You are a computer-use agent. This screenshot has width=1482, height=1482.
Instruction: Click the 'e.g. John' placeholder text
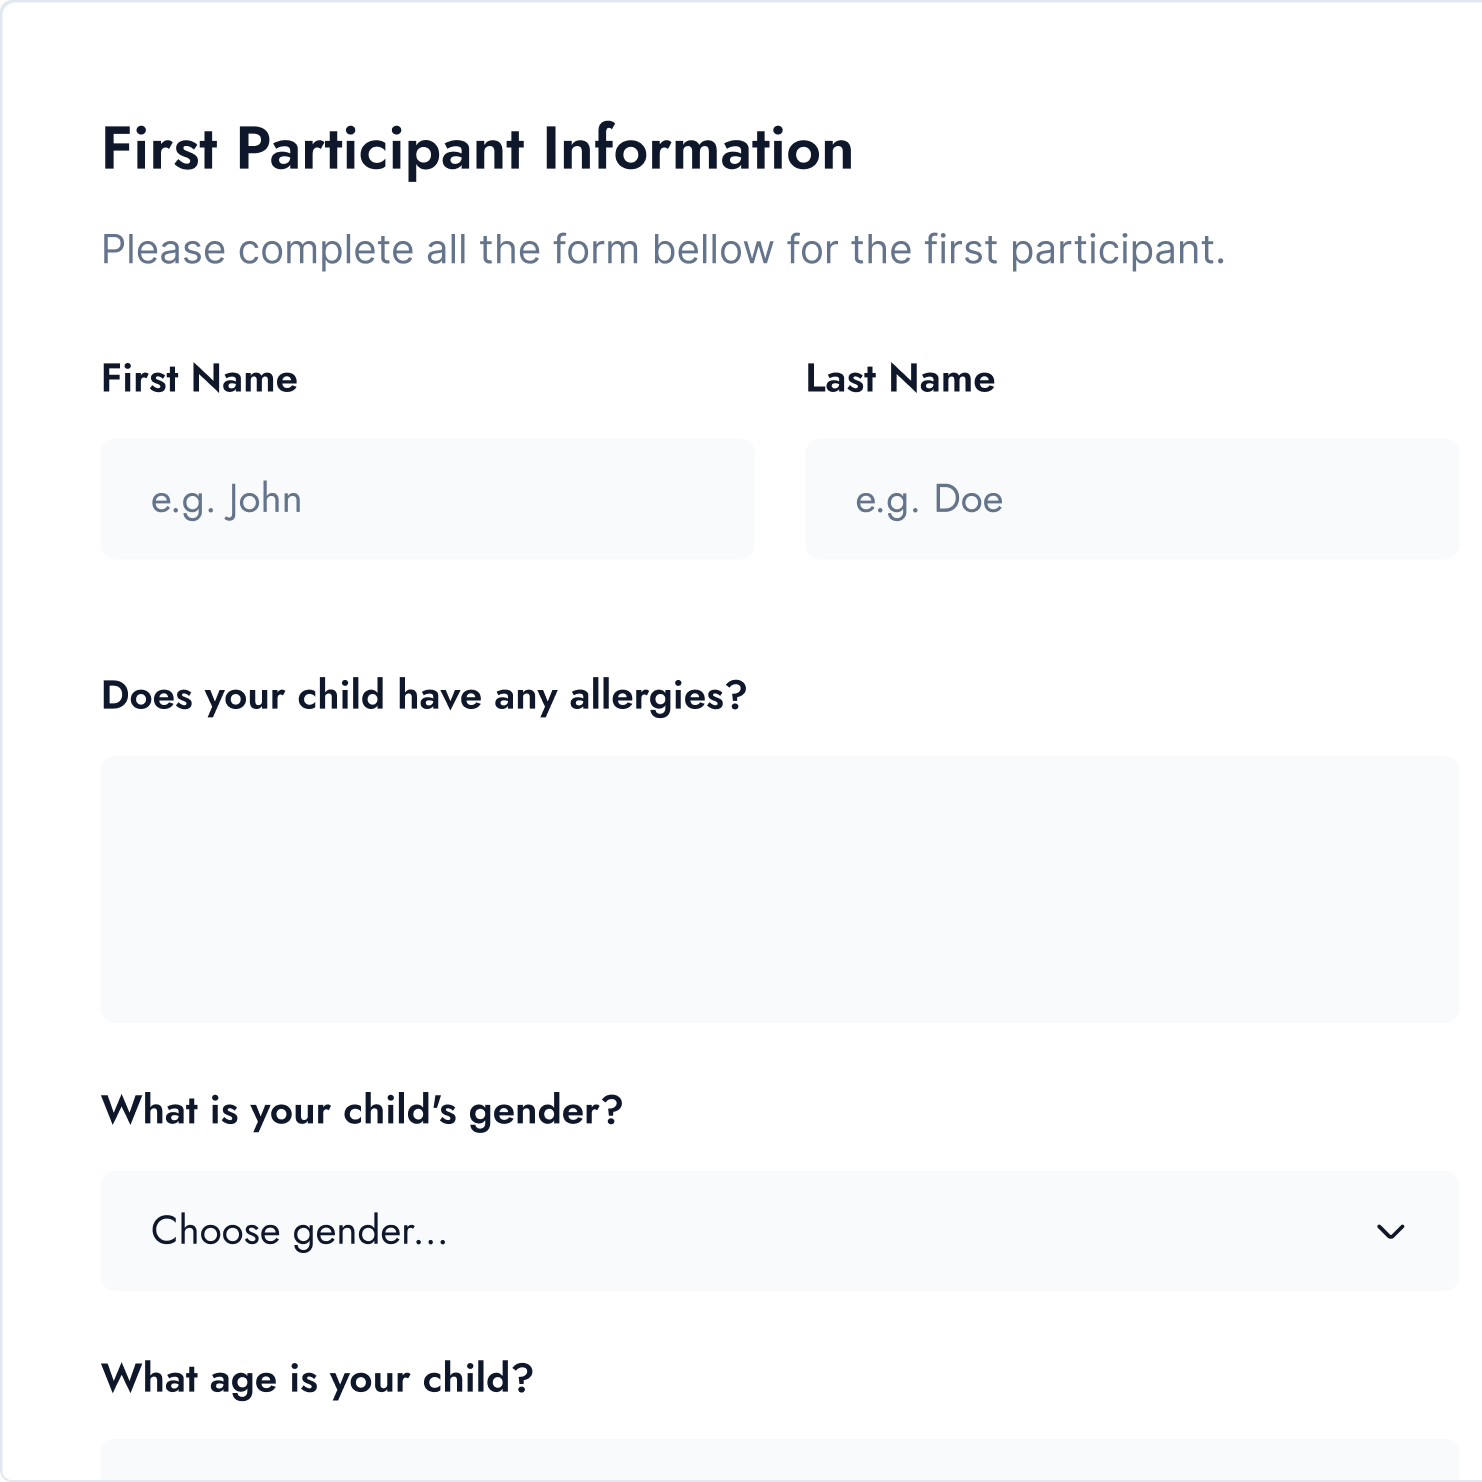pyautogui.click(x=226, y=499)
